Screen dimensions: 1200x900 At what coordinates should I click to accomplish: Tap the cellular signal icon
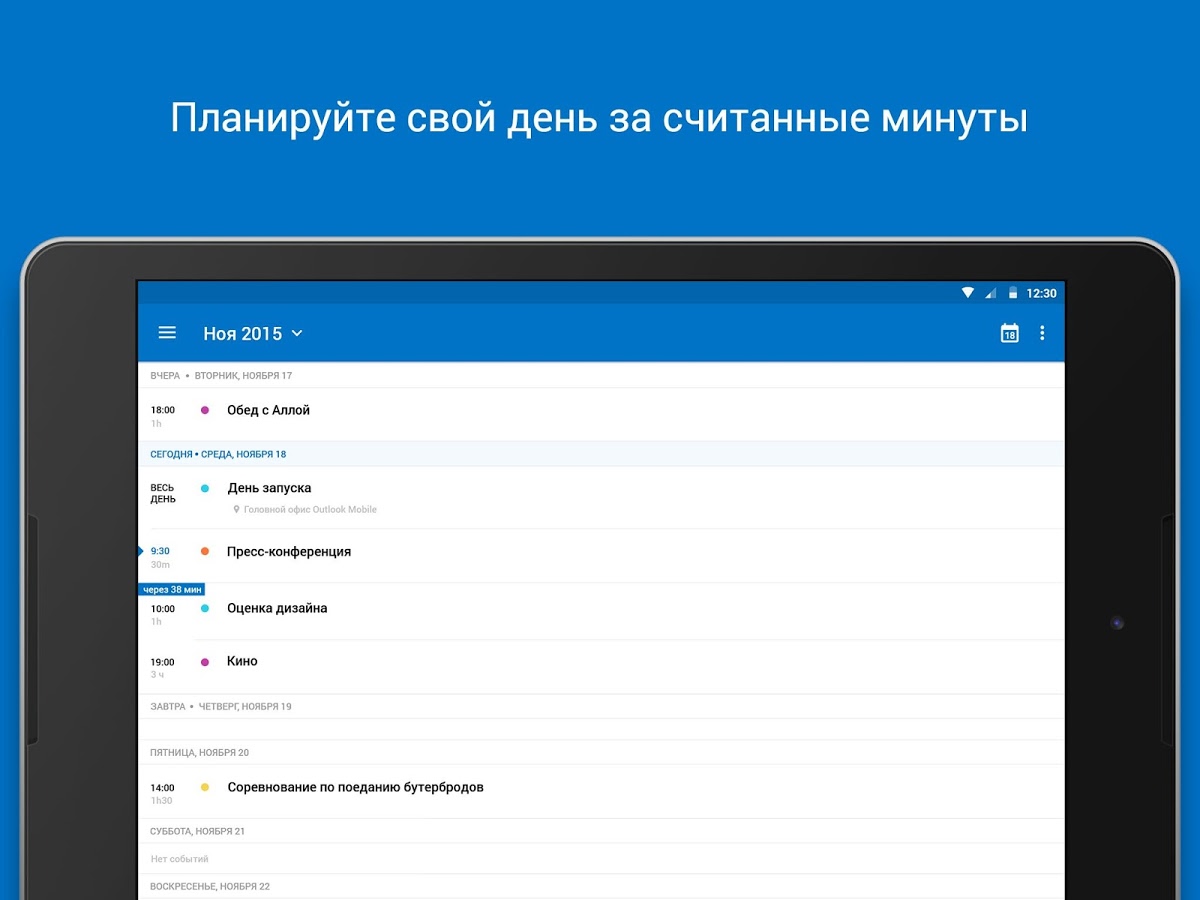[x=990, y=293]
